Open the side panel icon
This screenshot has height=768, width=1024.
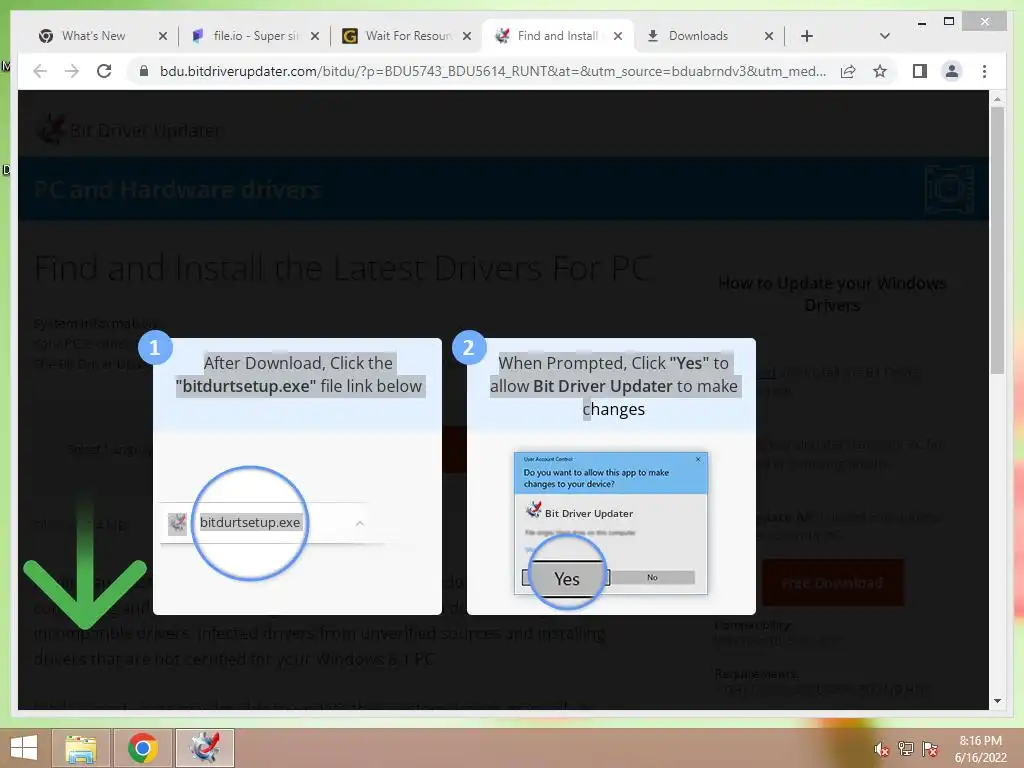point(920,71)
